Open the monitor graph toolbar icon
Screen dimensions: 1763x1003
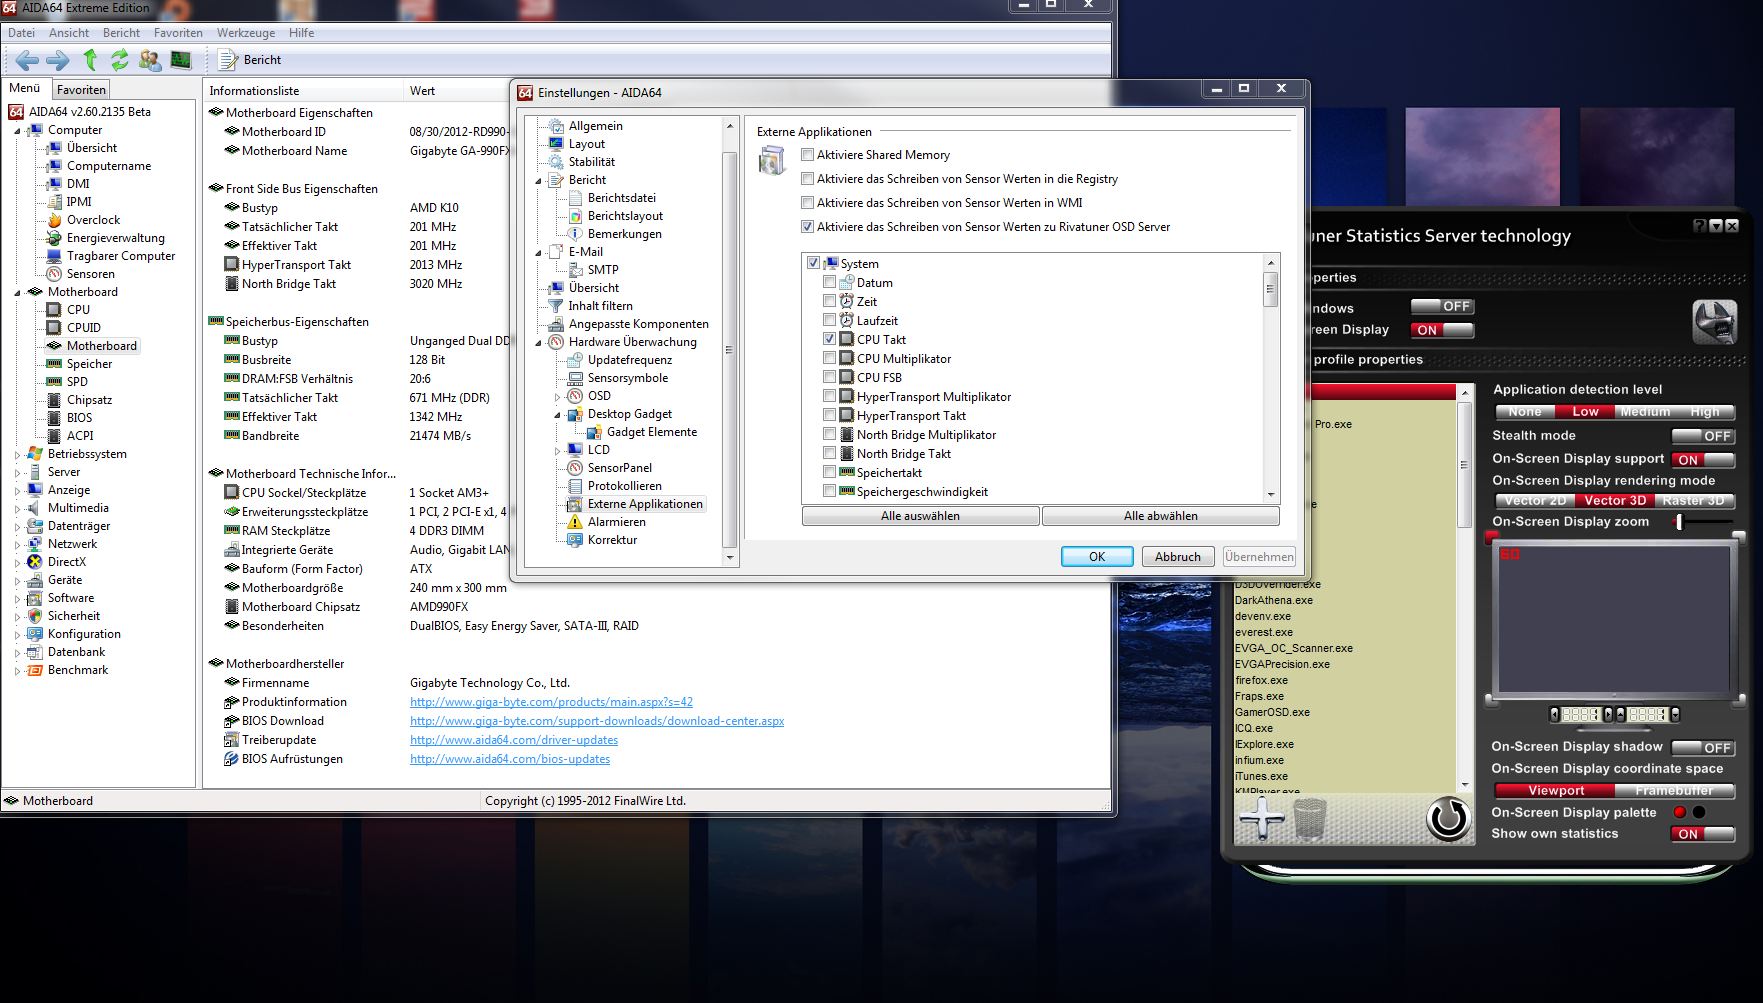(x=181, y=60)
